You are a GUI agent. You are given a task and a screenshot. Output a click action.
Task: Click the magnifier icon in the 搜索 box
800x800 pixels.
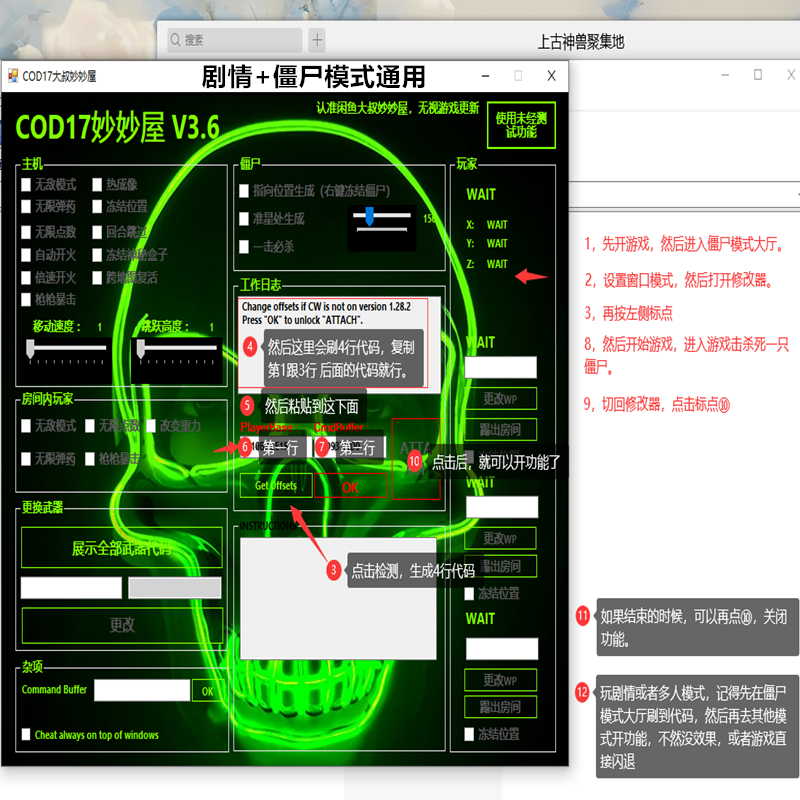(176, 40)
